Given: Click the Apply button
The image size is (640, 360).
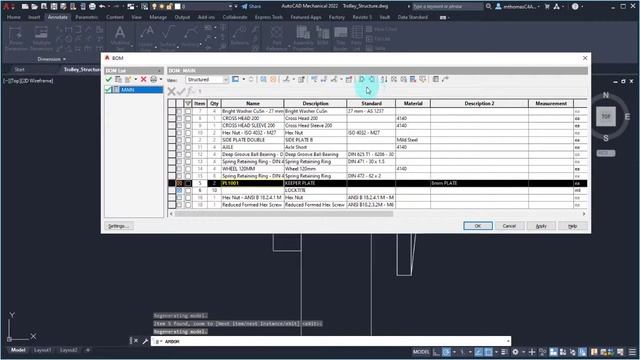Looking at the screenshot, I should point(541,226).
